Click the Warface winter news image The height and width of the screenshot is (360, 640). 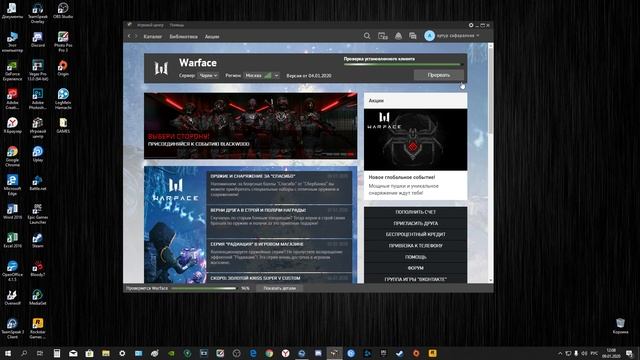click(x=176, y=224)
